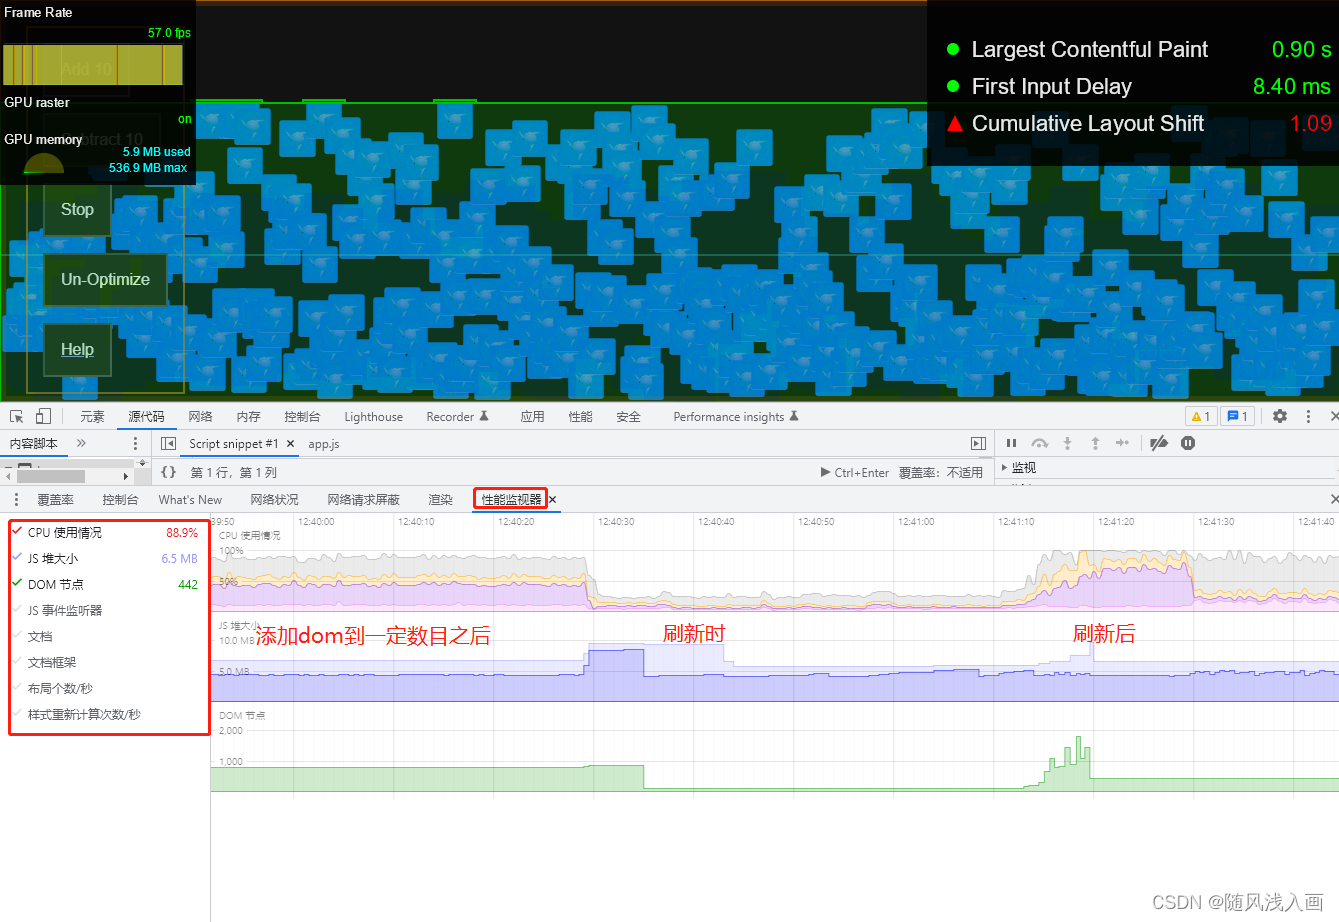Screen dimensions: 1339x922
Task: Open the 覆盖率 drawer tab
Action: coord(56,500)
